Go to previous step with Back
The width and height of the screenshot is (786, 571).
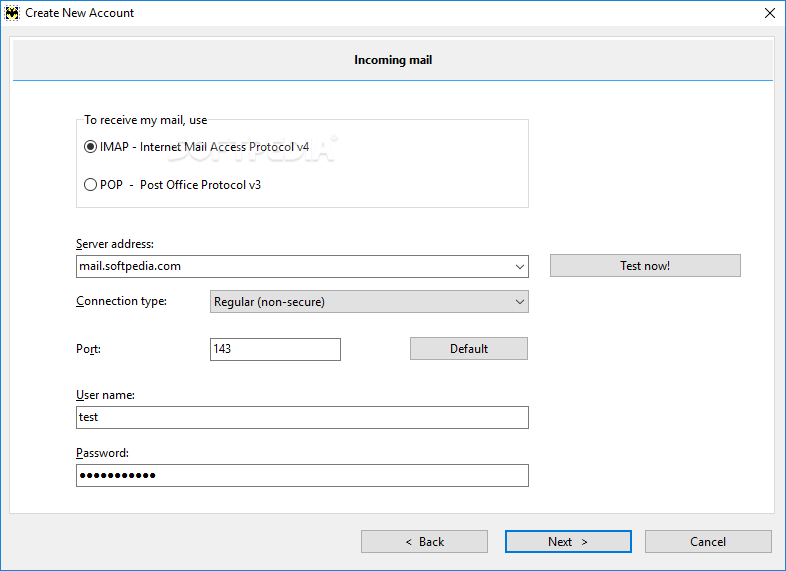(x=424, y=542)
